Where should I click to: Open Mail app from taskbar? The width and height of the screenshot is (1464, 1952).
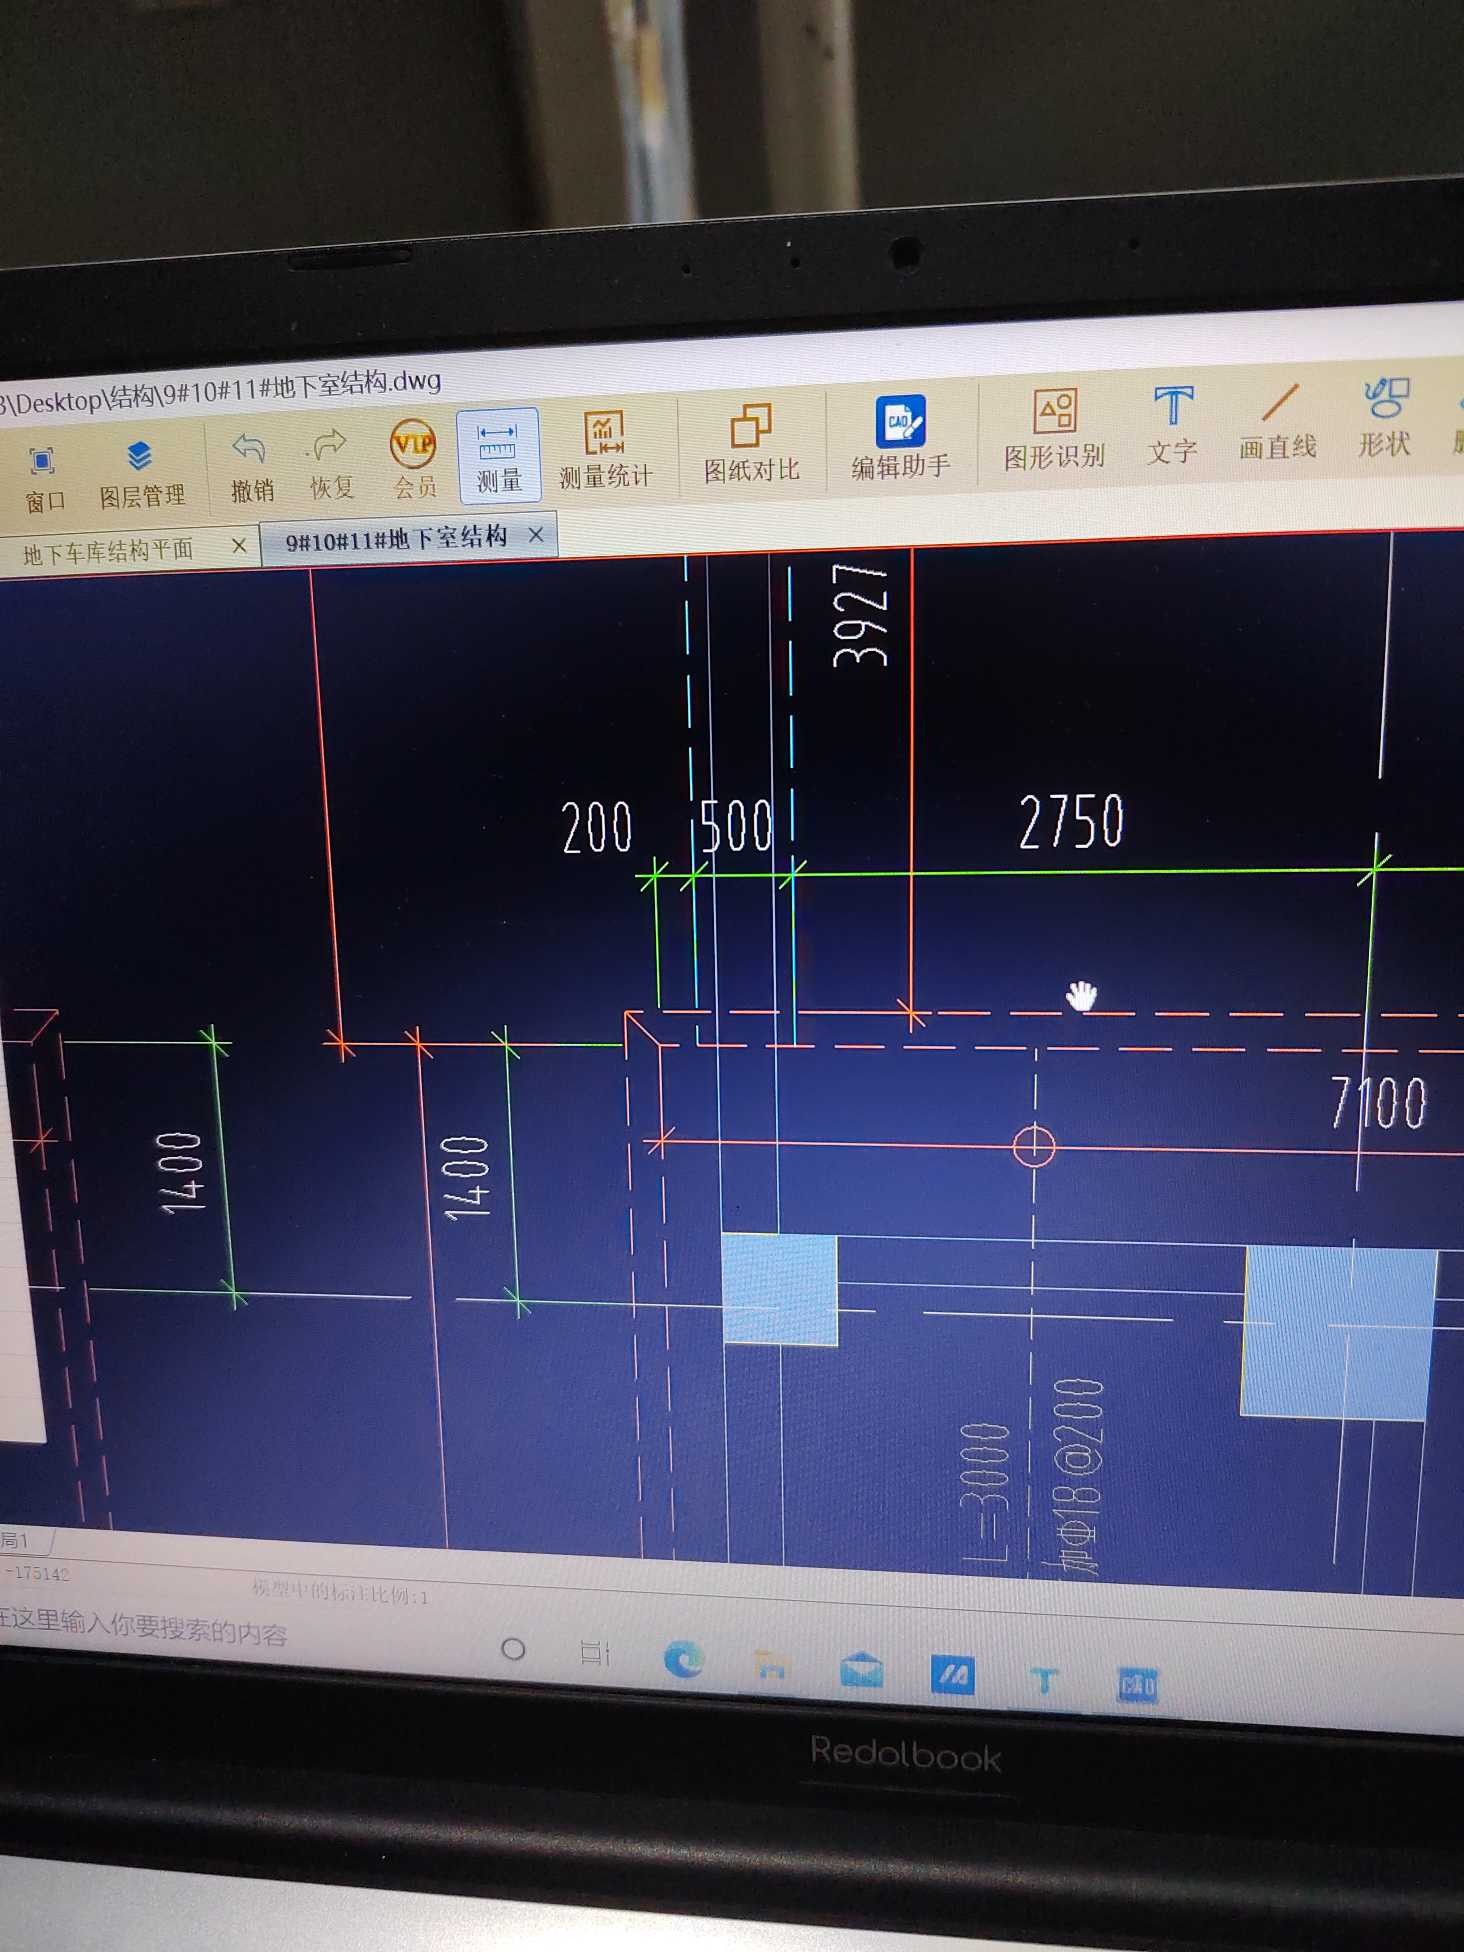coord(861,1669)
